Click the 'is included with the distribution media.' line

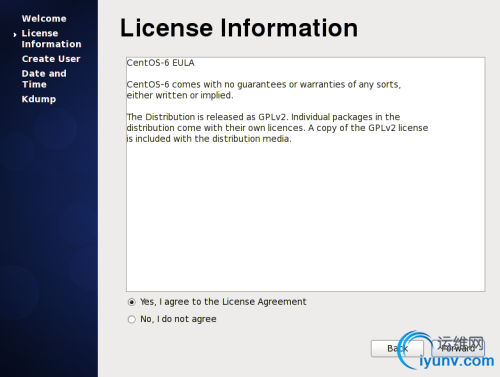point(209,139)
